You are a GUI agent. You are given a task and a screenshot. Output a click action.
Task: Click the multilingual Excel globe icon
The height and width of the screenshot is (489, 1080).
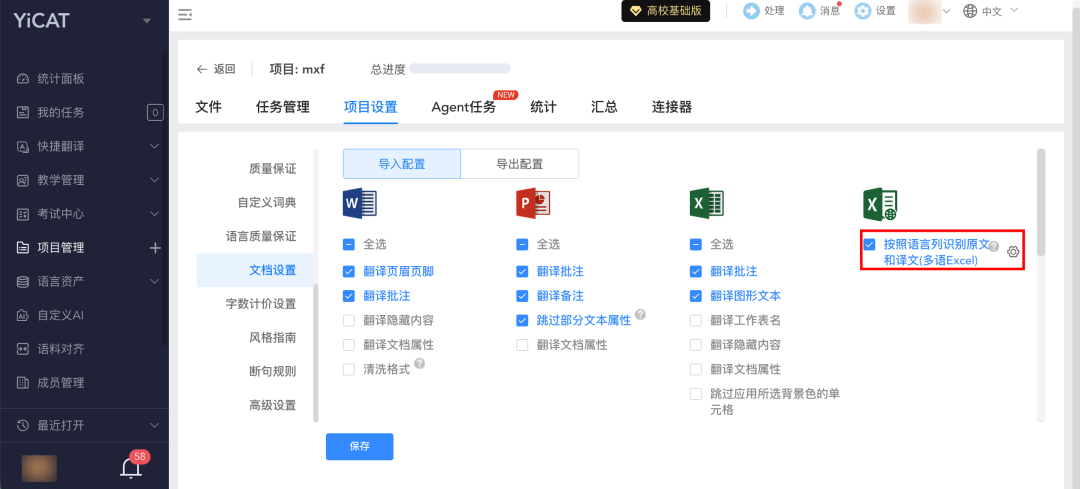click(880, 205)
